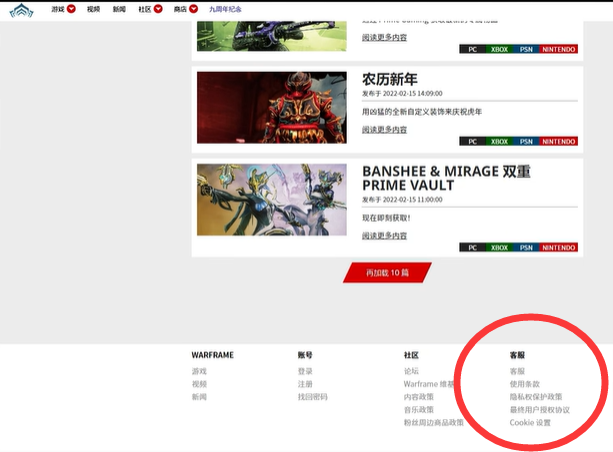The height and width of the screenshot is (452, 613).
Task: Select 游戏 menu label in top navigation
Action: [x=58, y=9]
